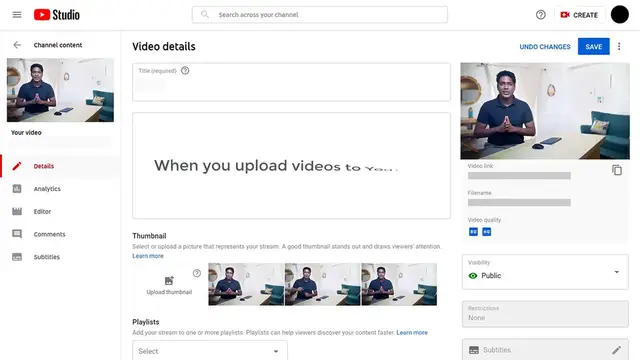Choose the first auto-generated thumbnail

click(x=246, y=284)
